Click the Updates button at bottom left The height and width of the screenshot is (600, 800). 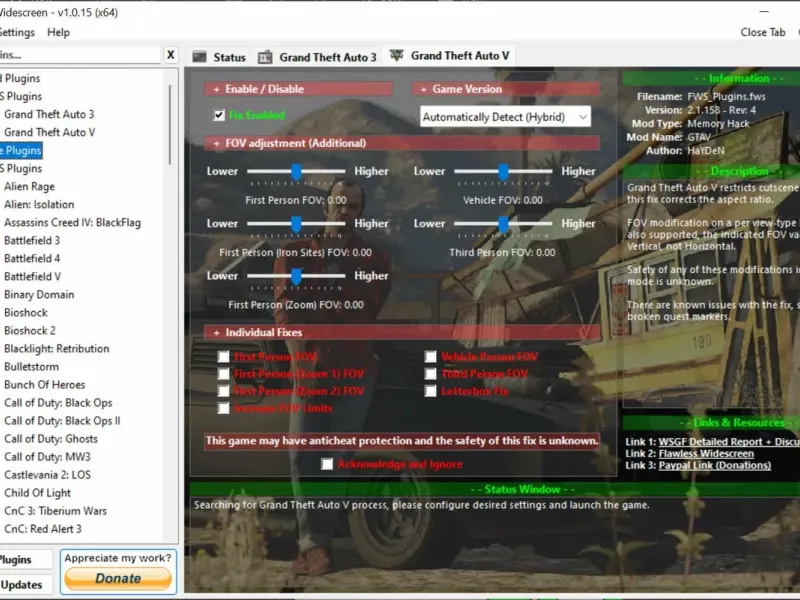pos(24,585)
